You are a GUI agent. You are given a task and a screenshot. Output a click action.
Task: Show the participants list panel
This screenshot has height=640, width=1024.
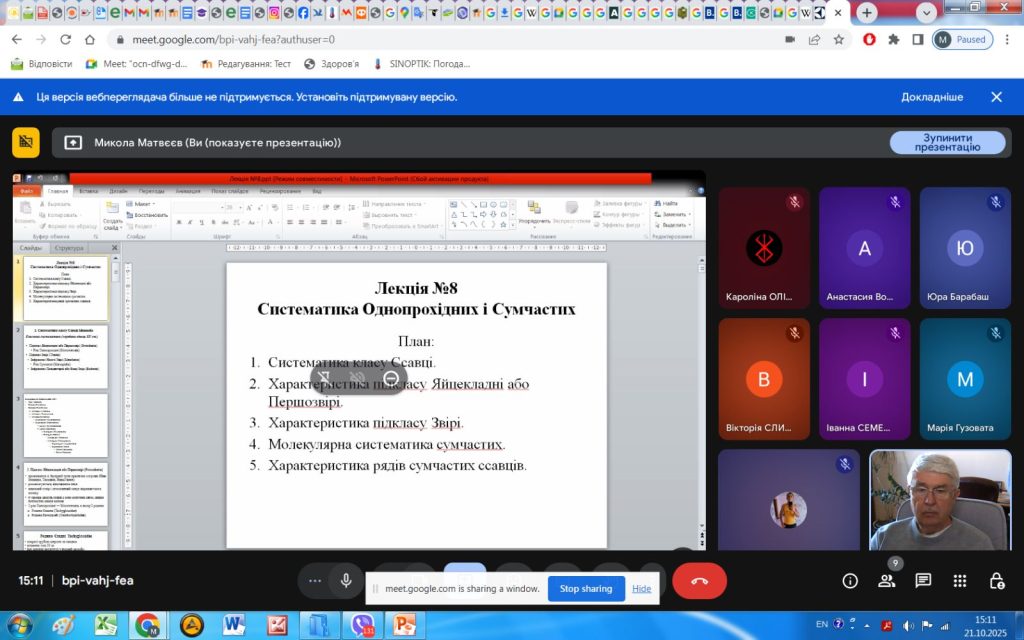886,581
